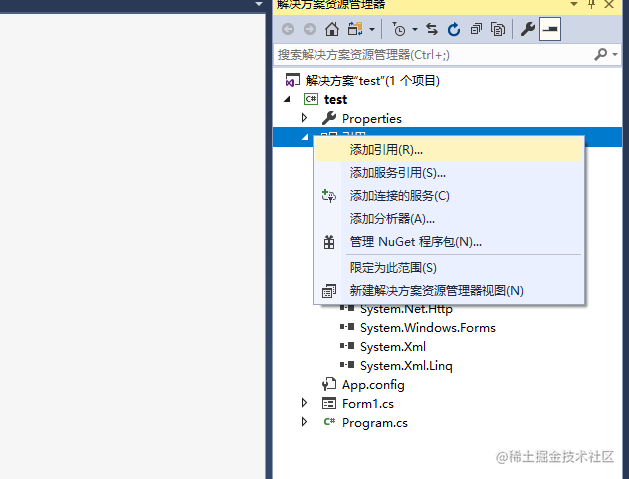Viewport: 629px width, 479px height.
Task: Click the magnifier search icon
Action: pyautogui.click(x=601, y=54)
